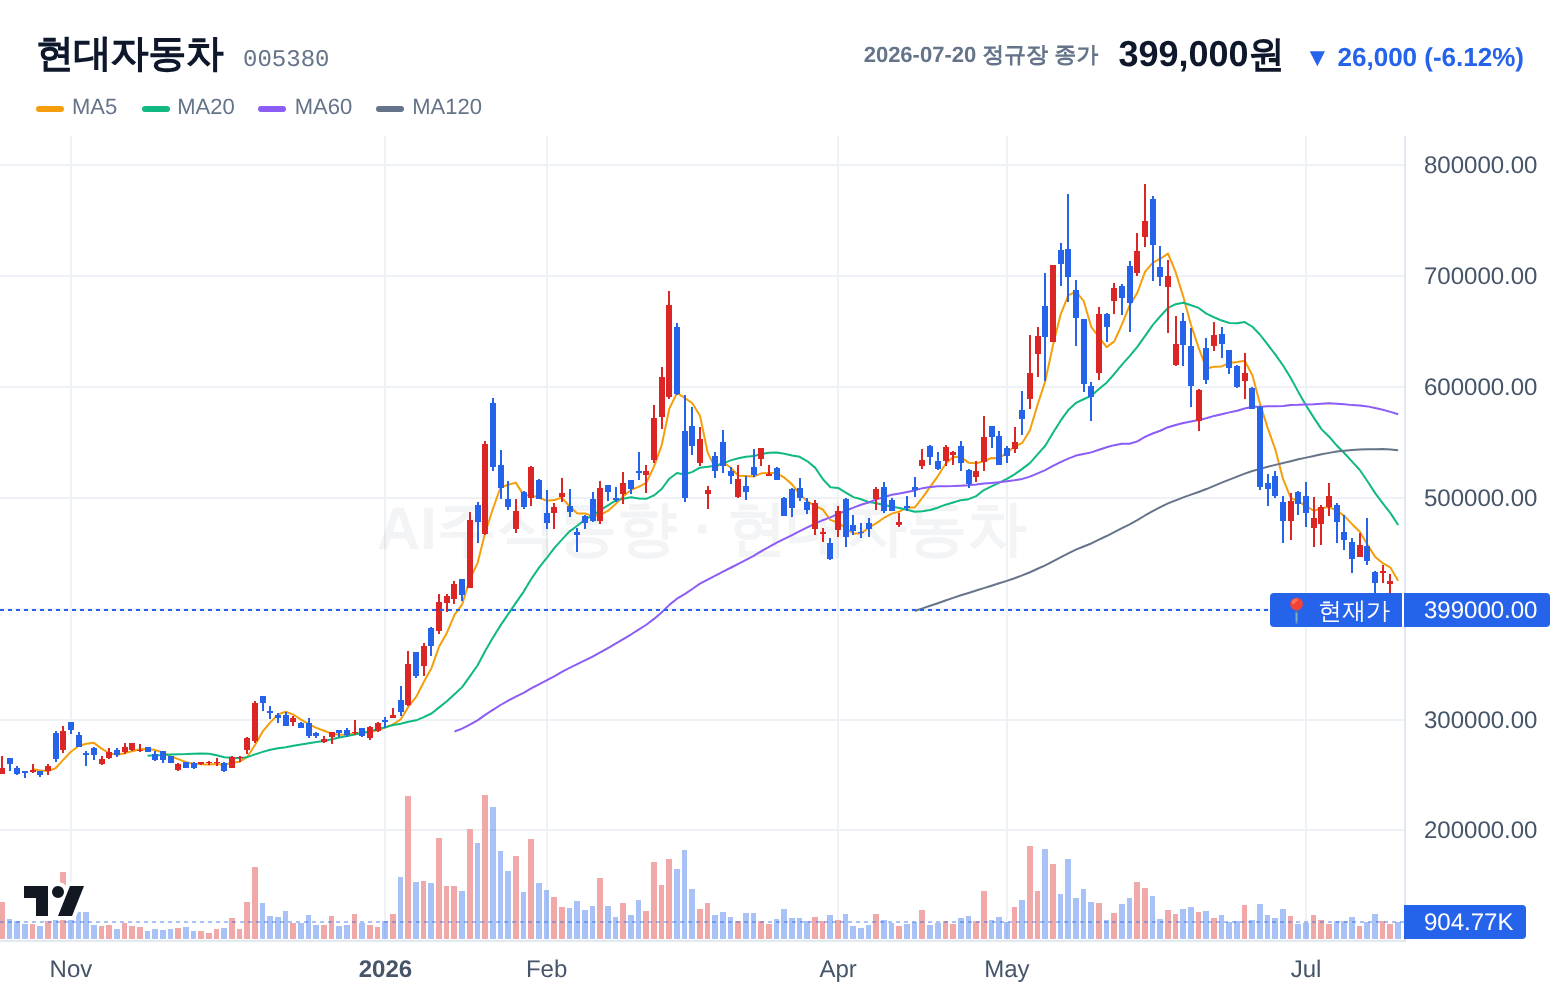
Task: Select the 2026 marker on the time axis
Action: tap(385, 969)
